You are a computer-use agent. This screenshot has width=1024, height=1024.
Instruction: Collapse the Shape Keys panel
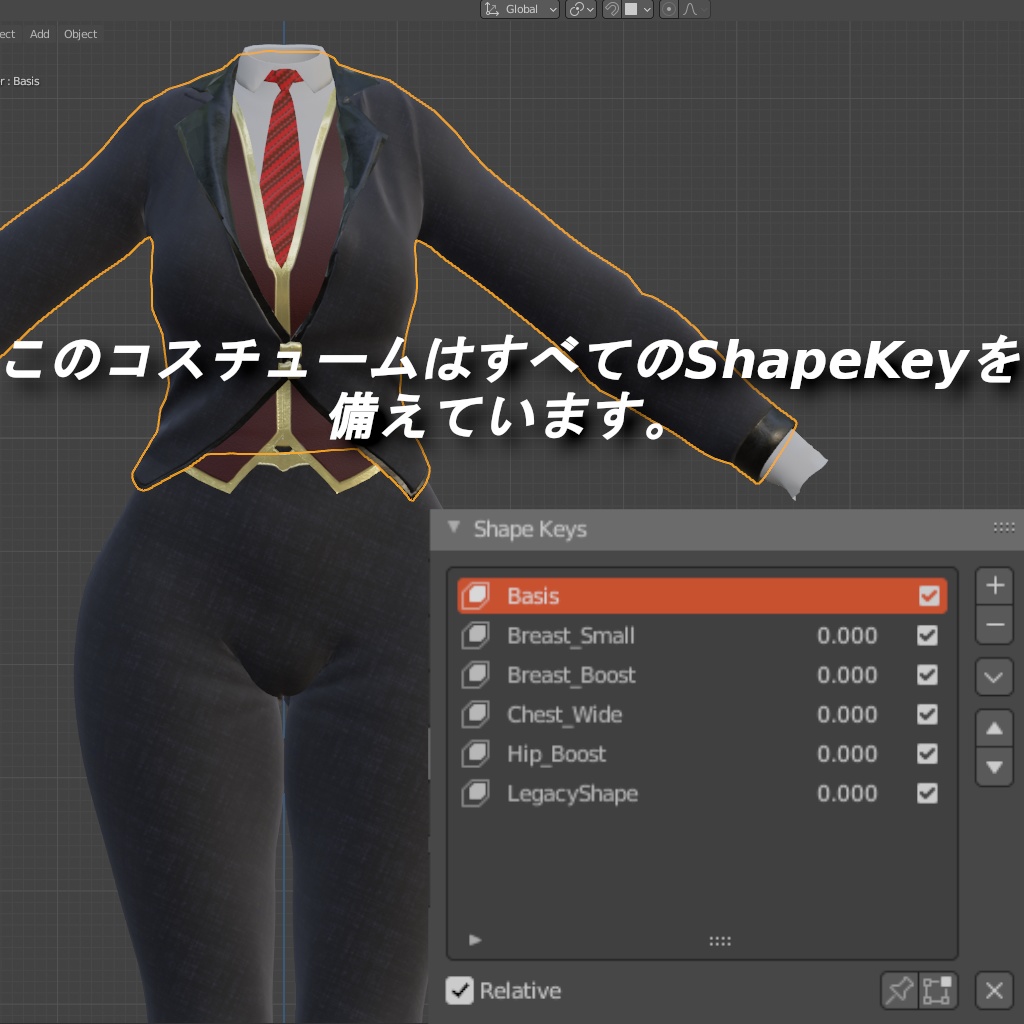(x=454, y=527)
